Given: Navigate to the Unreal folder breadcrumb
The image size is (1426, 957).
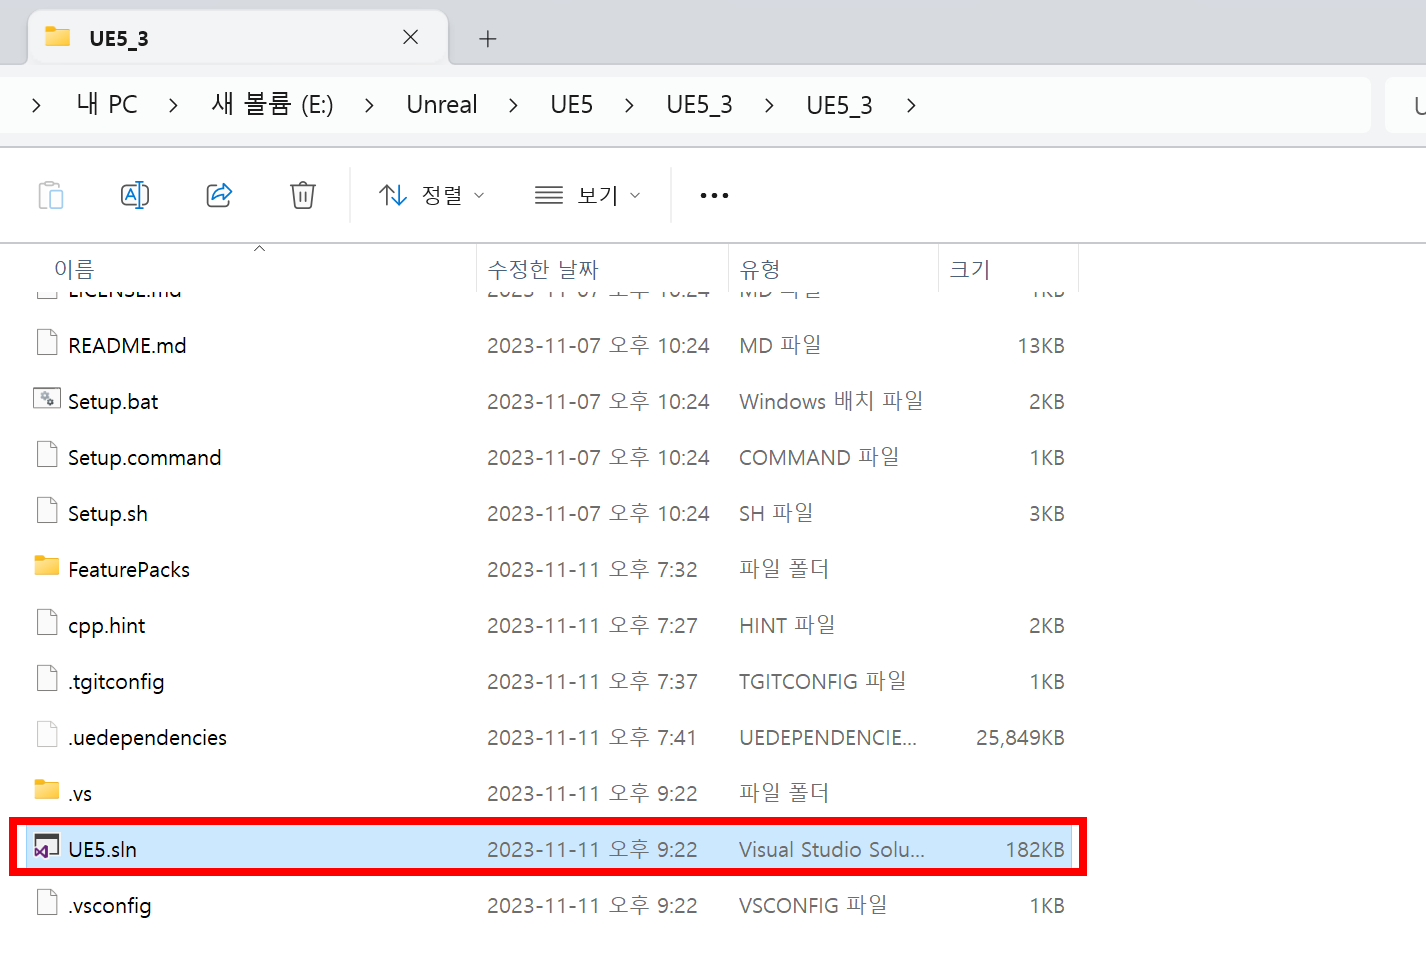Looking at the screenshot, I should [442, 105].
